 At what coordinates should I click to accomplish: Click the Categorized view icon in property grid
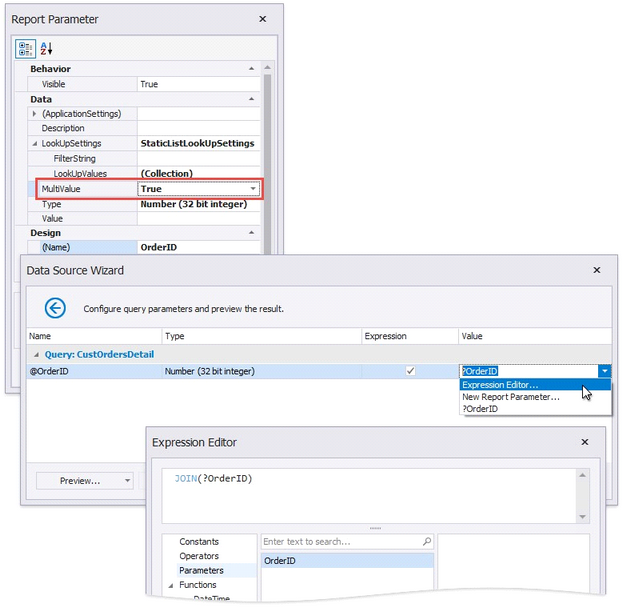click(x=26, y=48)
